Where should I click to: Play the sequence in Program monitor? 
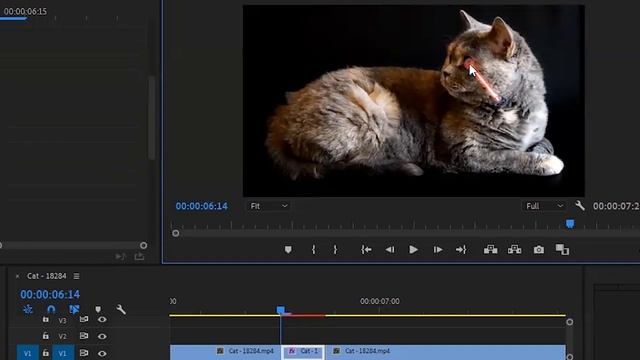(413, 249)
